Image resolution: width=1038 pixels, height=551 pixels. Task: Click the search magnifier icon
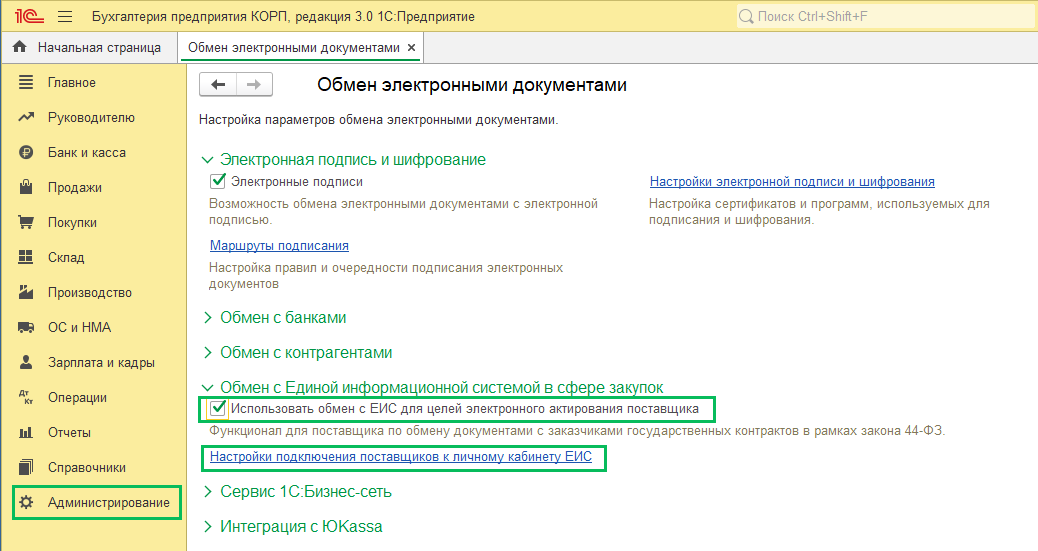coord(746,17)
